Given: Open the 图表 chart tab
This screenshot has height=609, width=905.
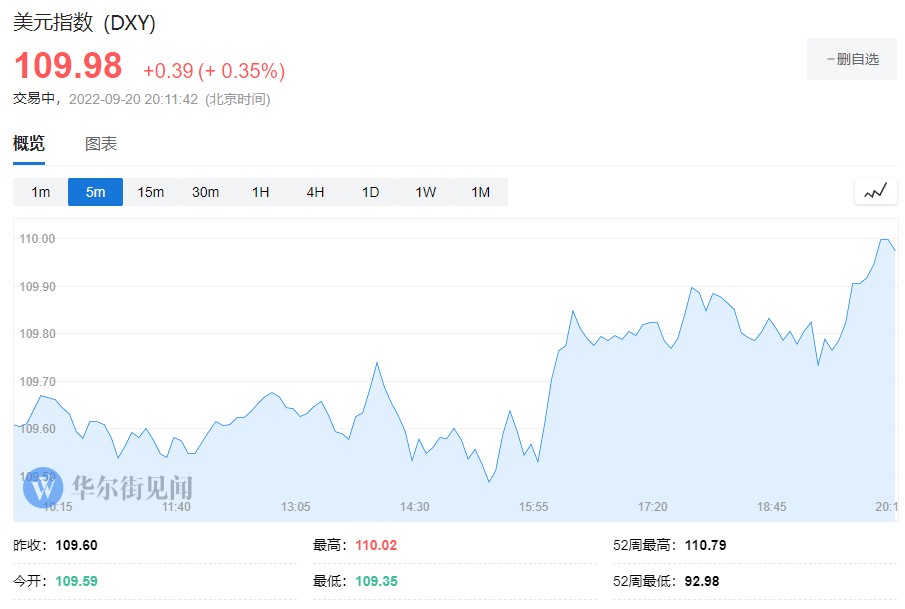Looking at the screenshot, I should 101,144.
